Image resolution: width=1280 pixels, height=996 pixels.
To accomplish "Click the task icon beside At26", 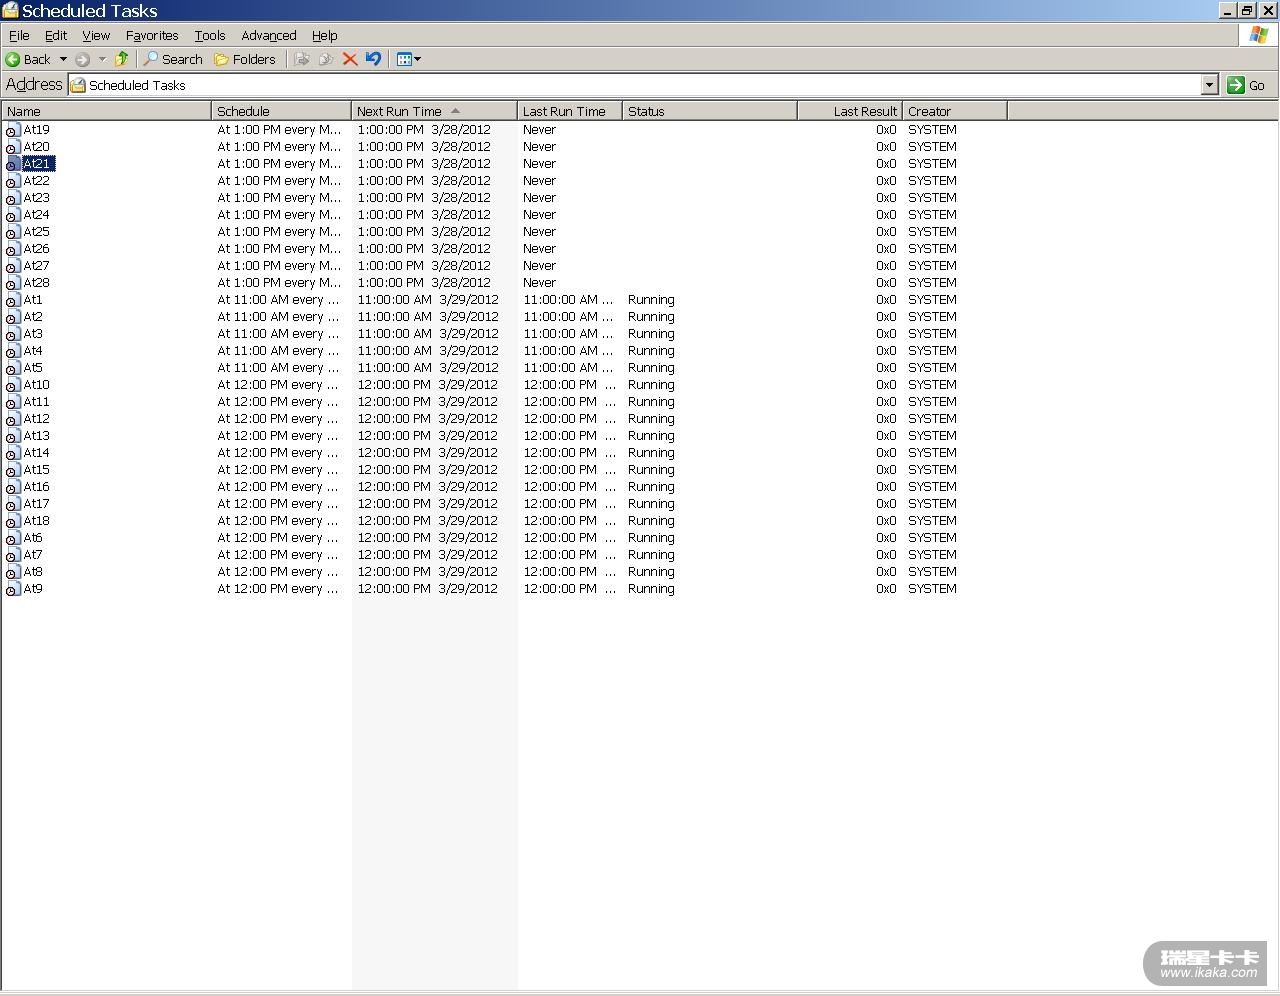I will click(x=13, y=249).
